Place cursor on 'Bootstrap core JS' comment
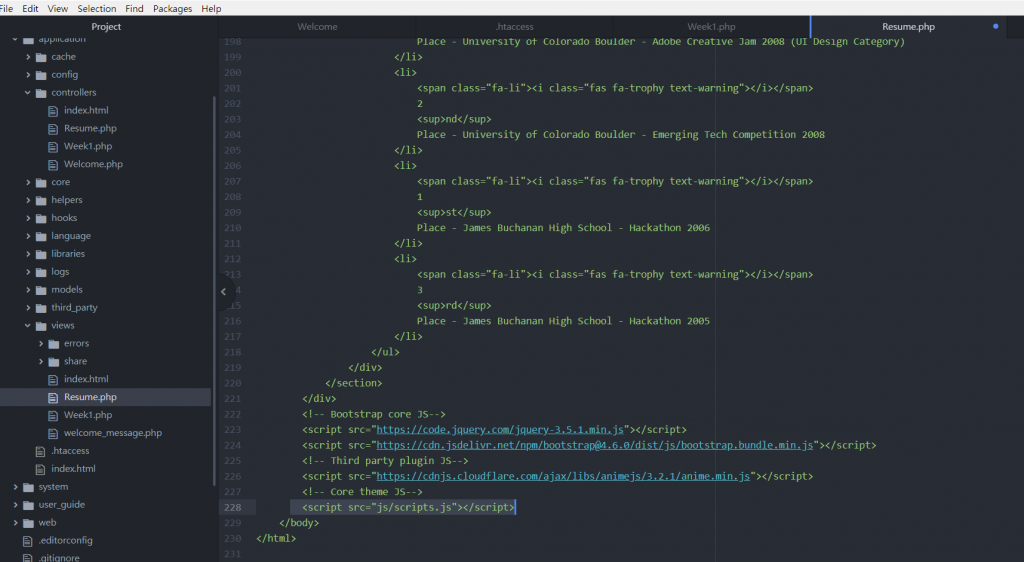Image resolution: width=1024 pixels, height=562 pixels. (x=374, y=414)
